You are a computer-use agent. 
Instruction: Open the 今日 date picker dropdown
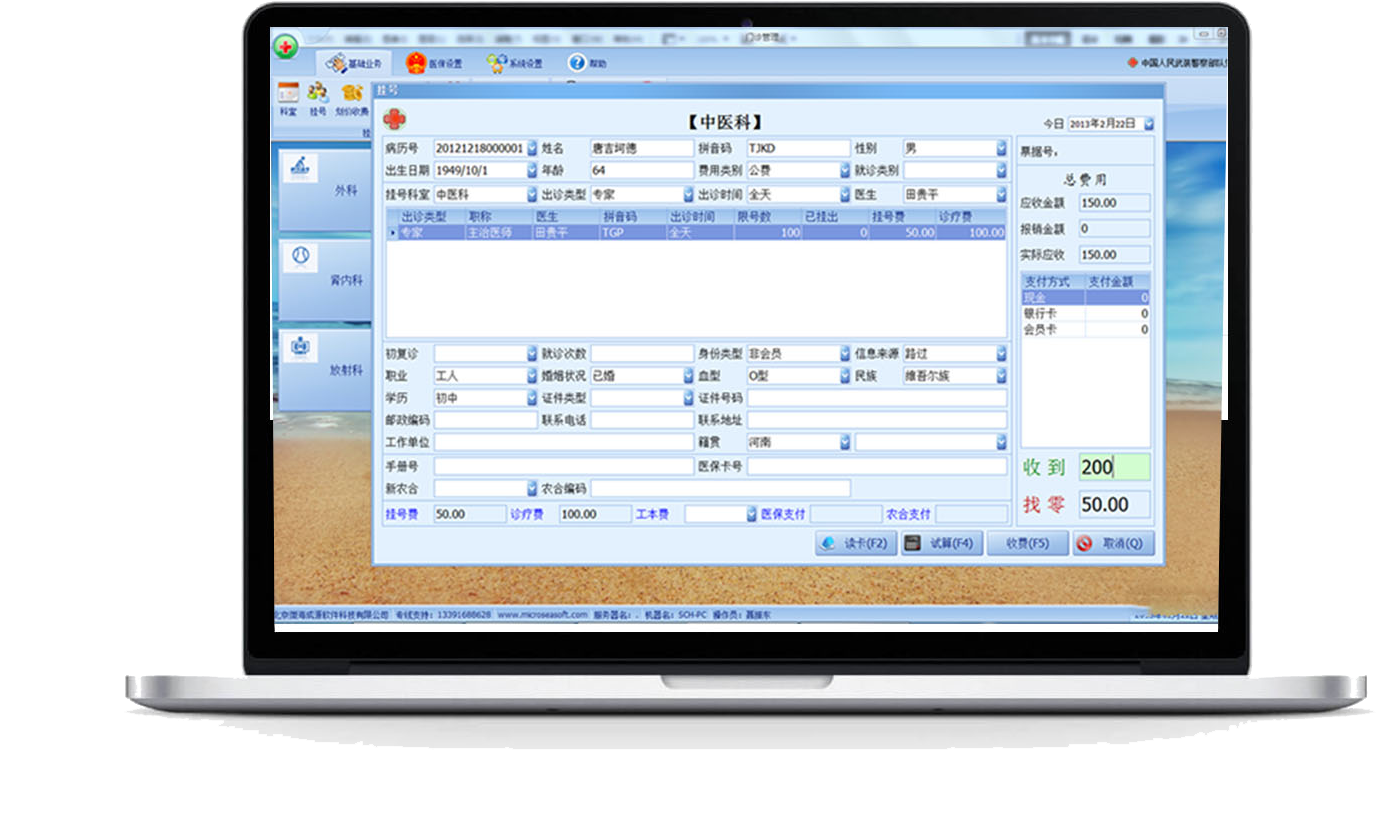point(1148,124)
